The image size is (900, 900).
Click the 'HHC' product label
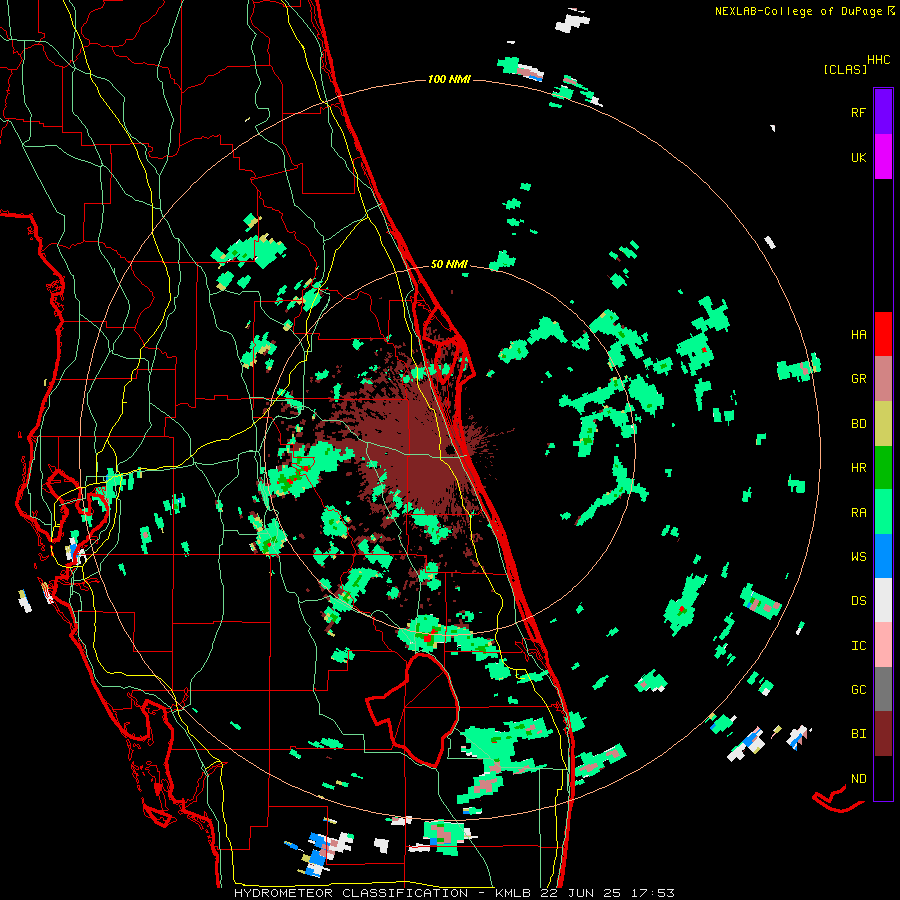pos(879,60)
